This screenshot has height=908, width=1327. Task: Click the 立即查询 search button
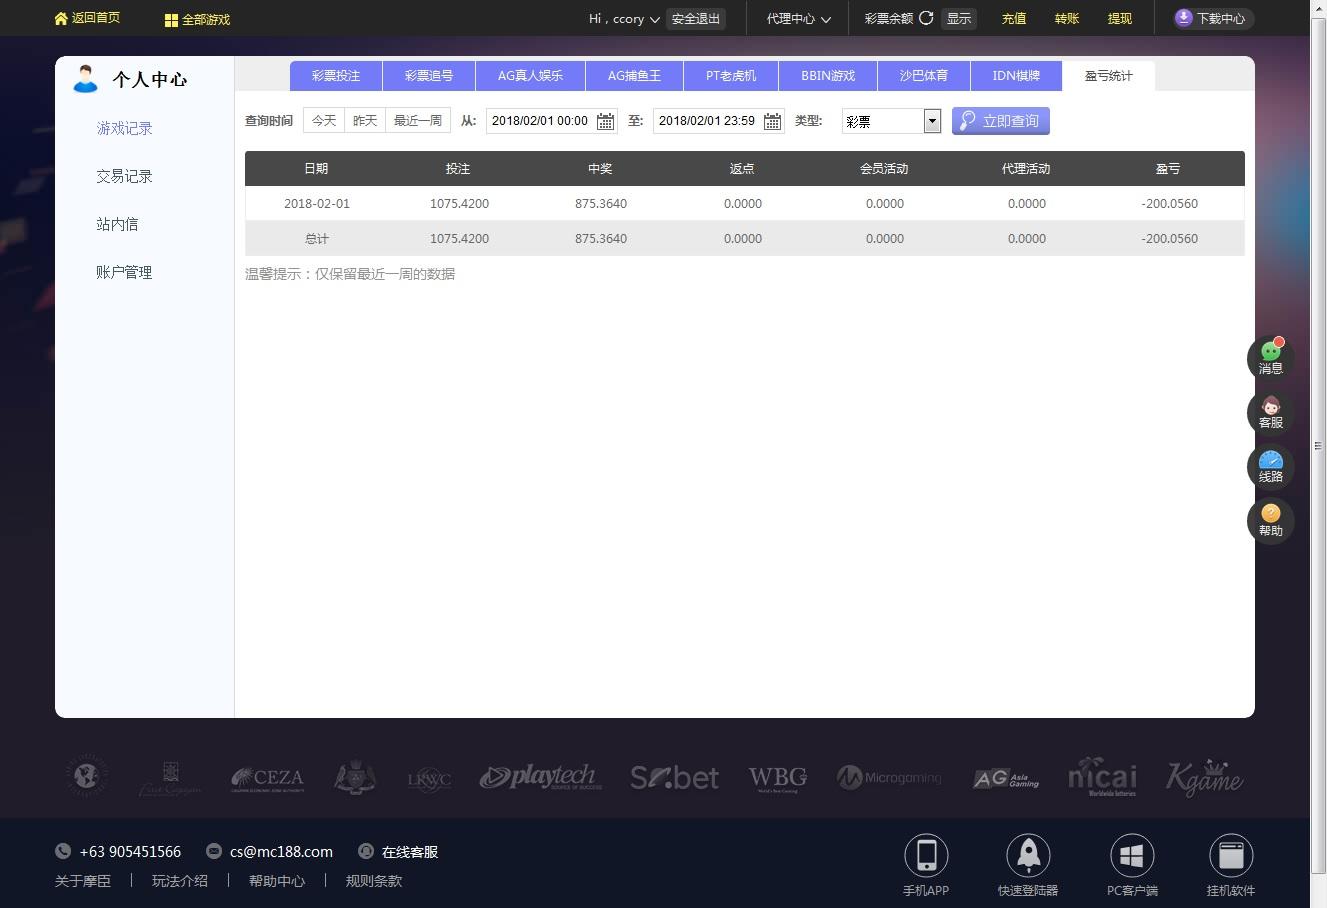point(1001,121)
